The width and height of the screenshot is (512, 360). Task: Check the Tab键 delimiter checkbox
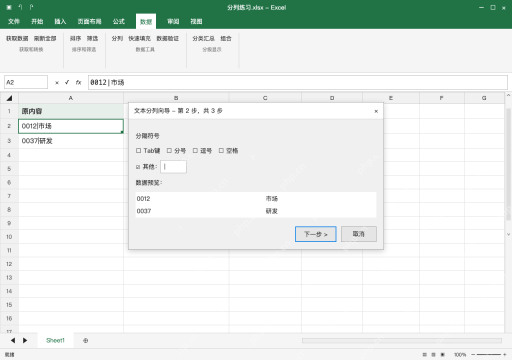(x=139, y=151)
